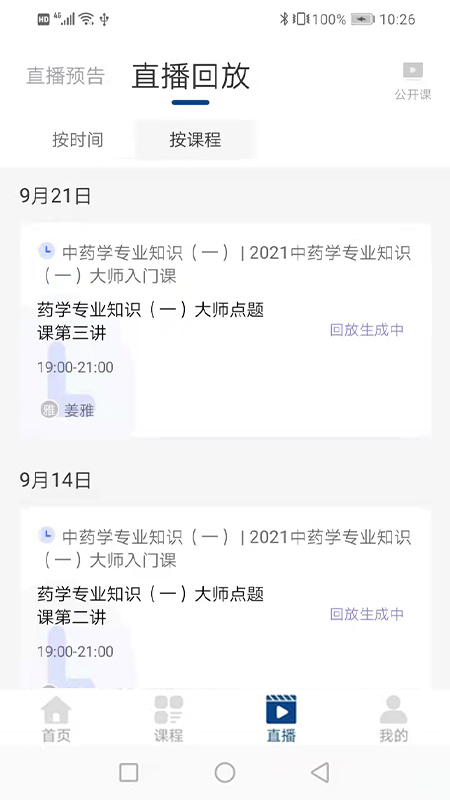Tap 回放生成中 for 第三讲 lesson
The width and height of the screenshot is (450, 800).
pos(367,330)
